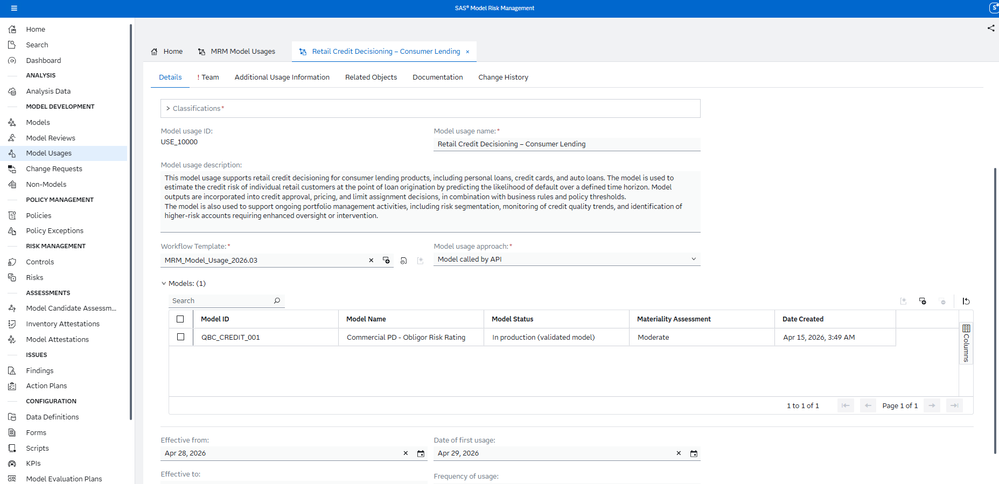Image resolution: width=999 pixels, height=484 pixels.
Task: Select the Details tab
Action: [170, 77]
